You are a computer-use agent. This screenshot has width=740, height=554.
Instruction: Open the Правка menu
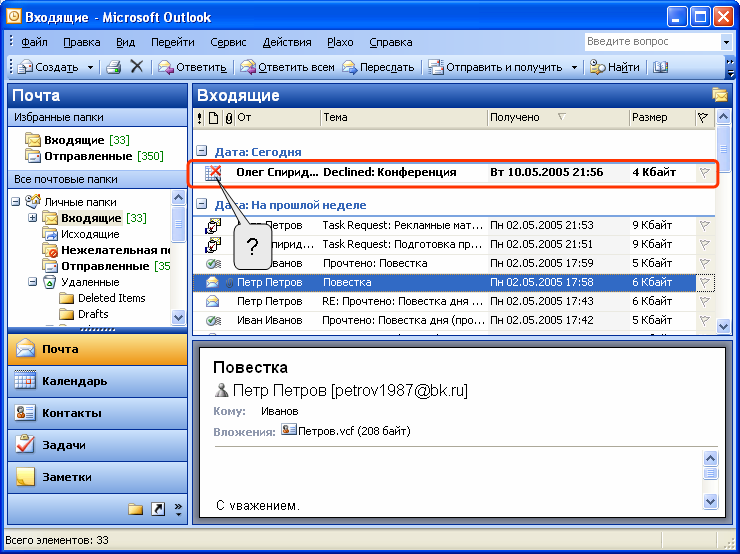[82, 42]
